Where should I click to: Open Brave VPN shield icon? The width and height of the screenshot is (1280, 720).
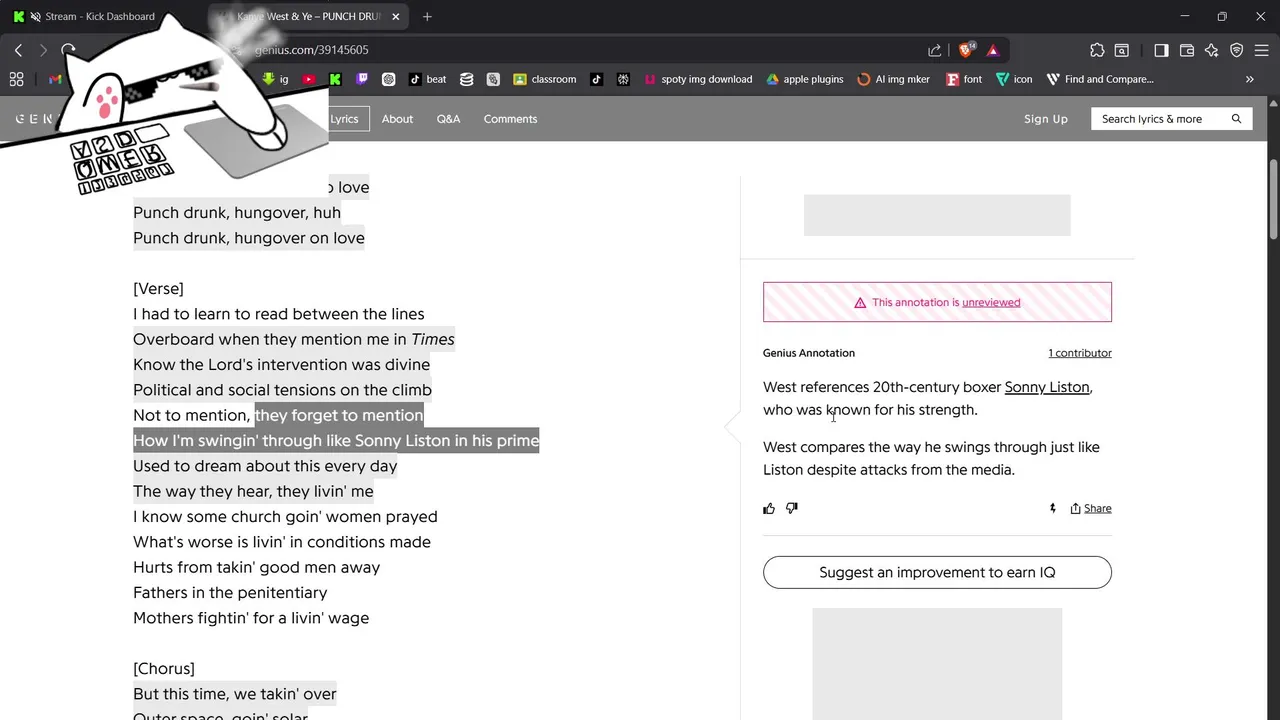click(1237, 50)
